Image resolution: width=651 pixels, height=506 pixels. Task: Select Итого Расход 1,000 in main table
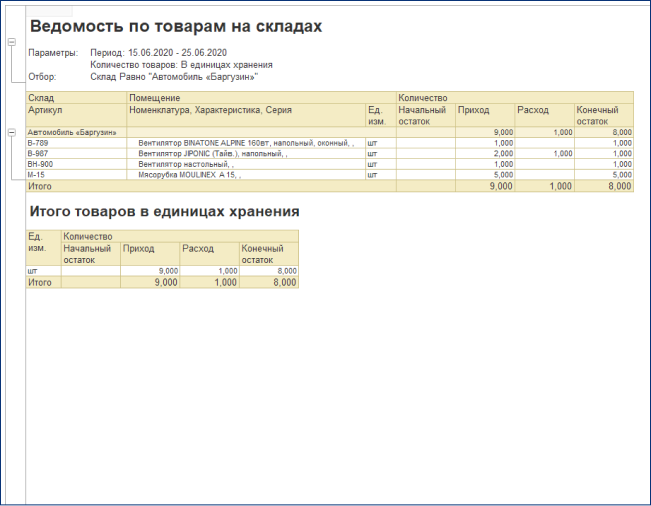[545, 186]
